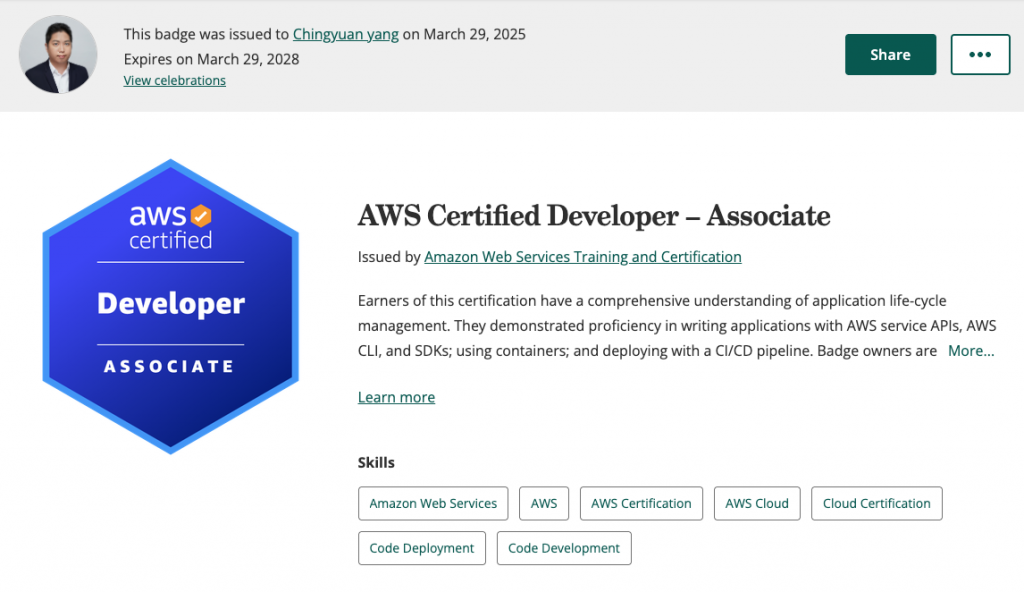The image size is (1024, 592).
Task: Click the Learn more link
Action: coord(396,397)
